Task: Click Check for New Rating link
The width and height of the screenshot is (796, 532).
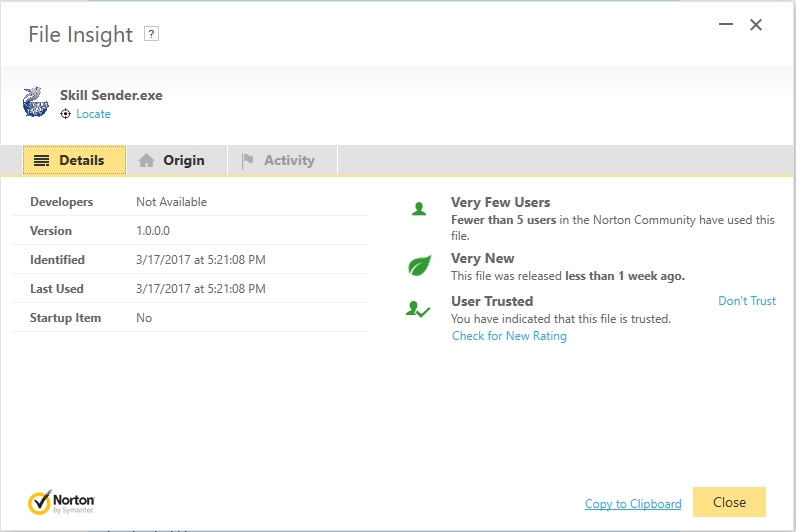Action: [509, 336]
